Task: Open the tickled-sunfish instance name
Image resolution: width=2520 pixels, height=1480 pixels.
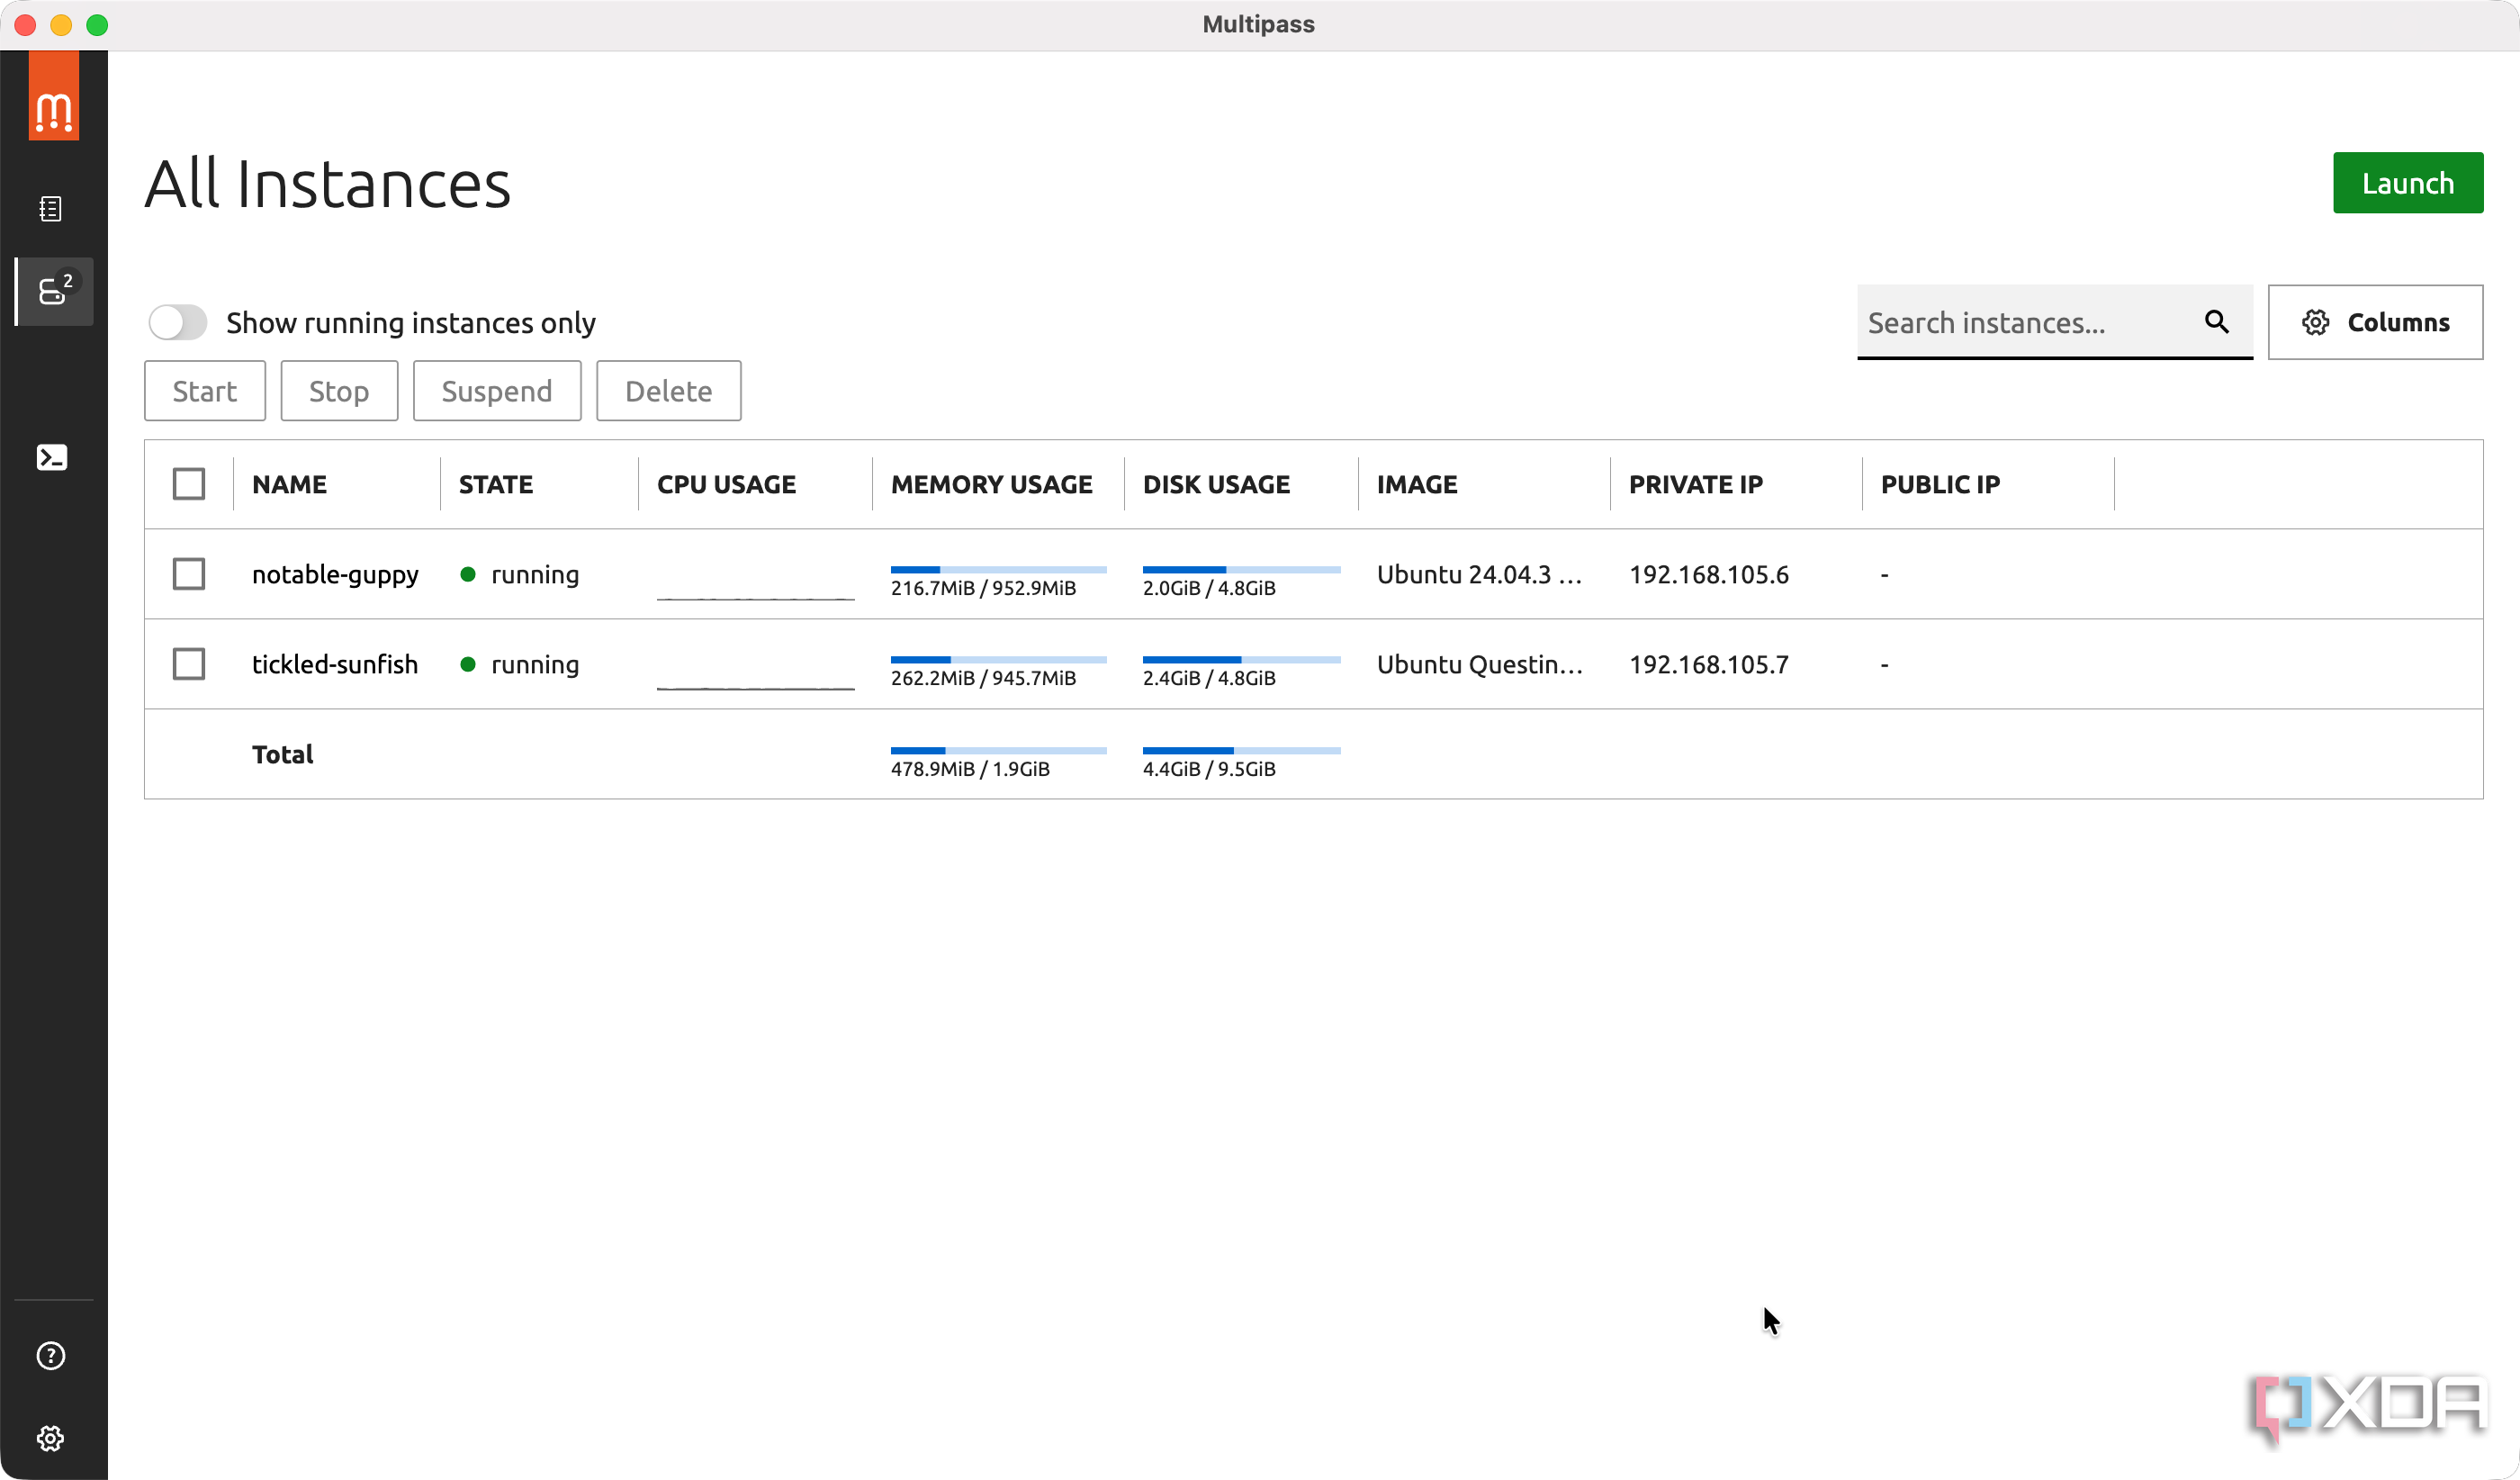Action: click(335, 665)
